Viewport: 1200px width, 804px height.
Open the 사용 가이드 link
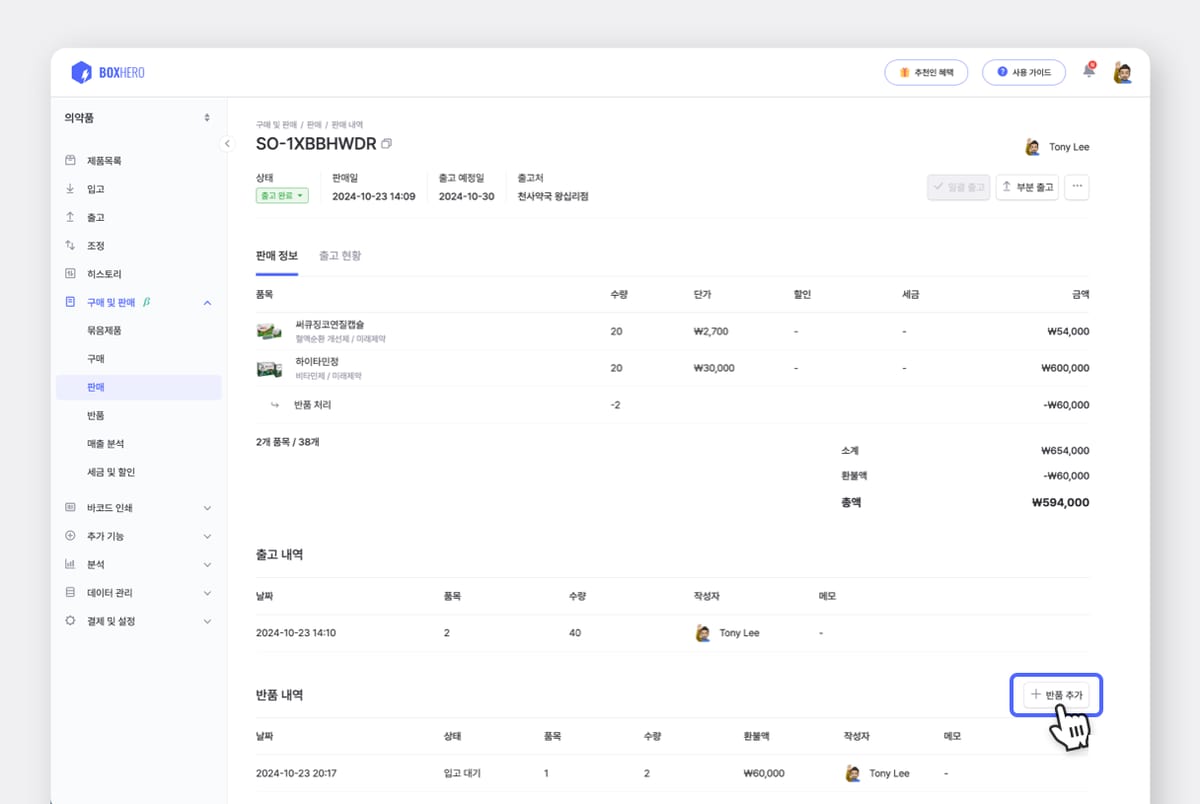coord(1023,72)
